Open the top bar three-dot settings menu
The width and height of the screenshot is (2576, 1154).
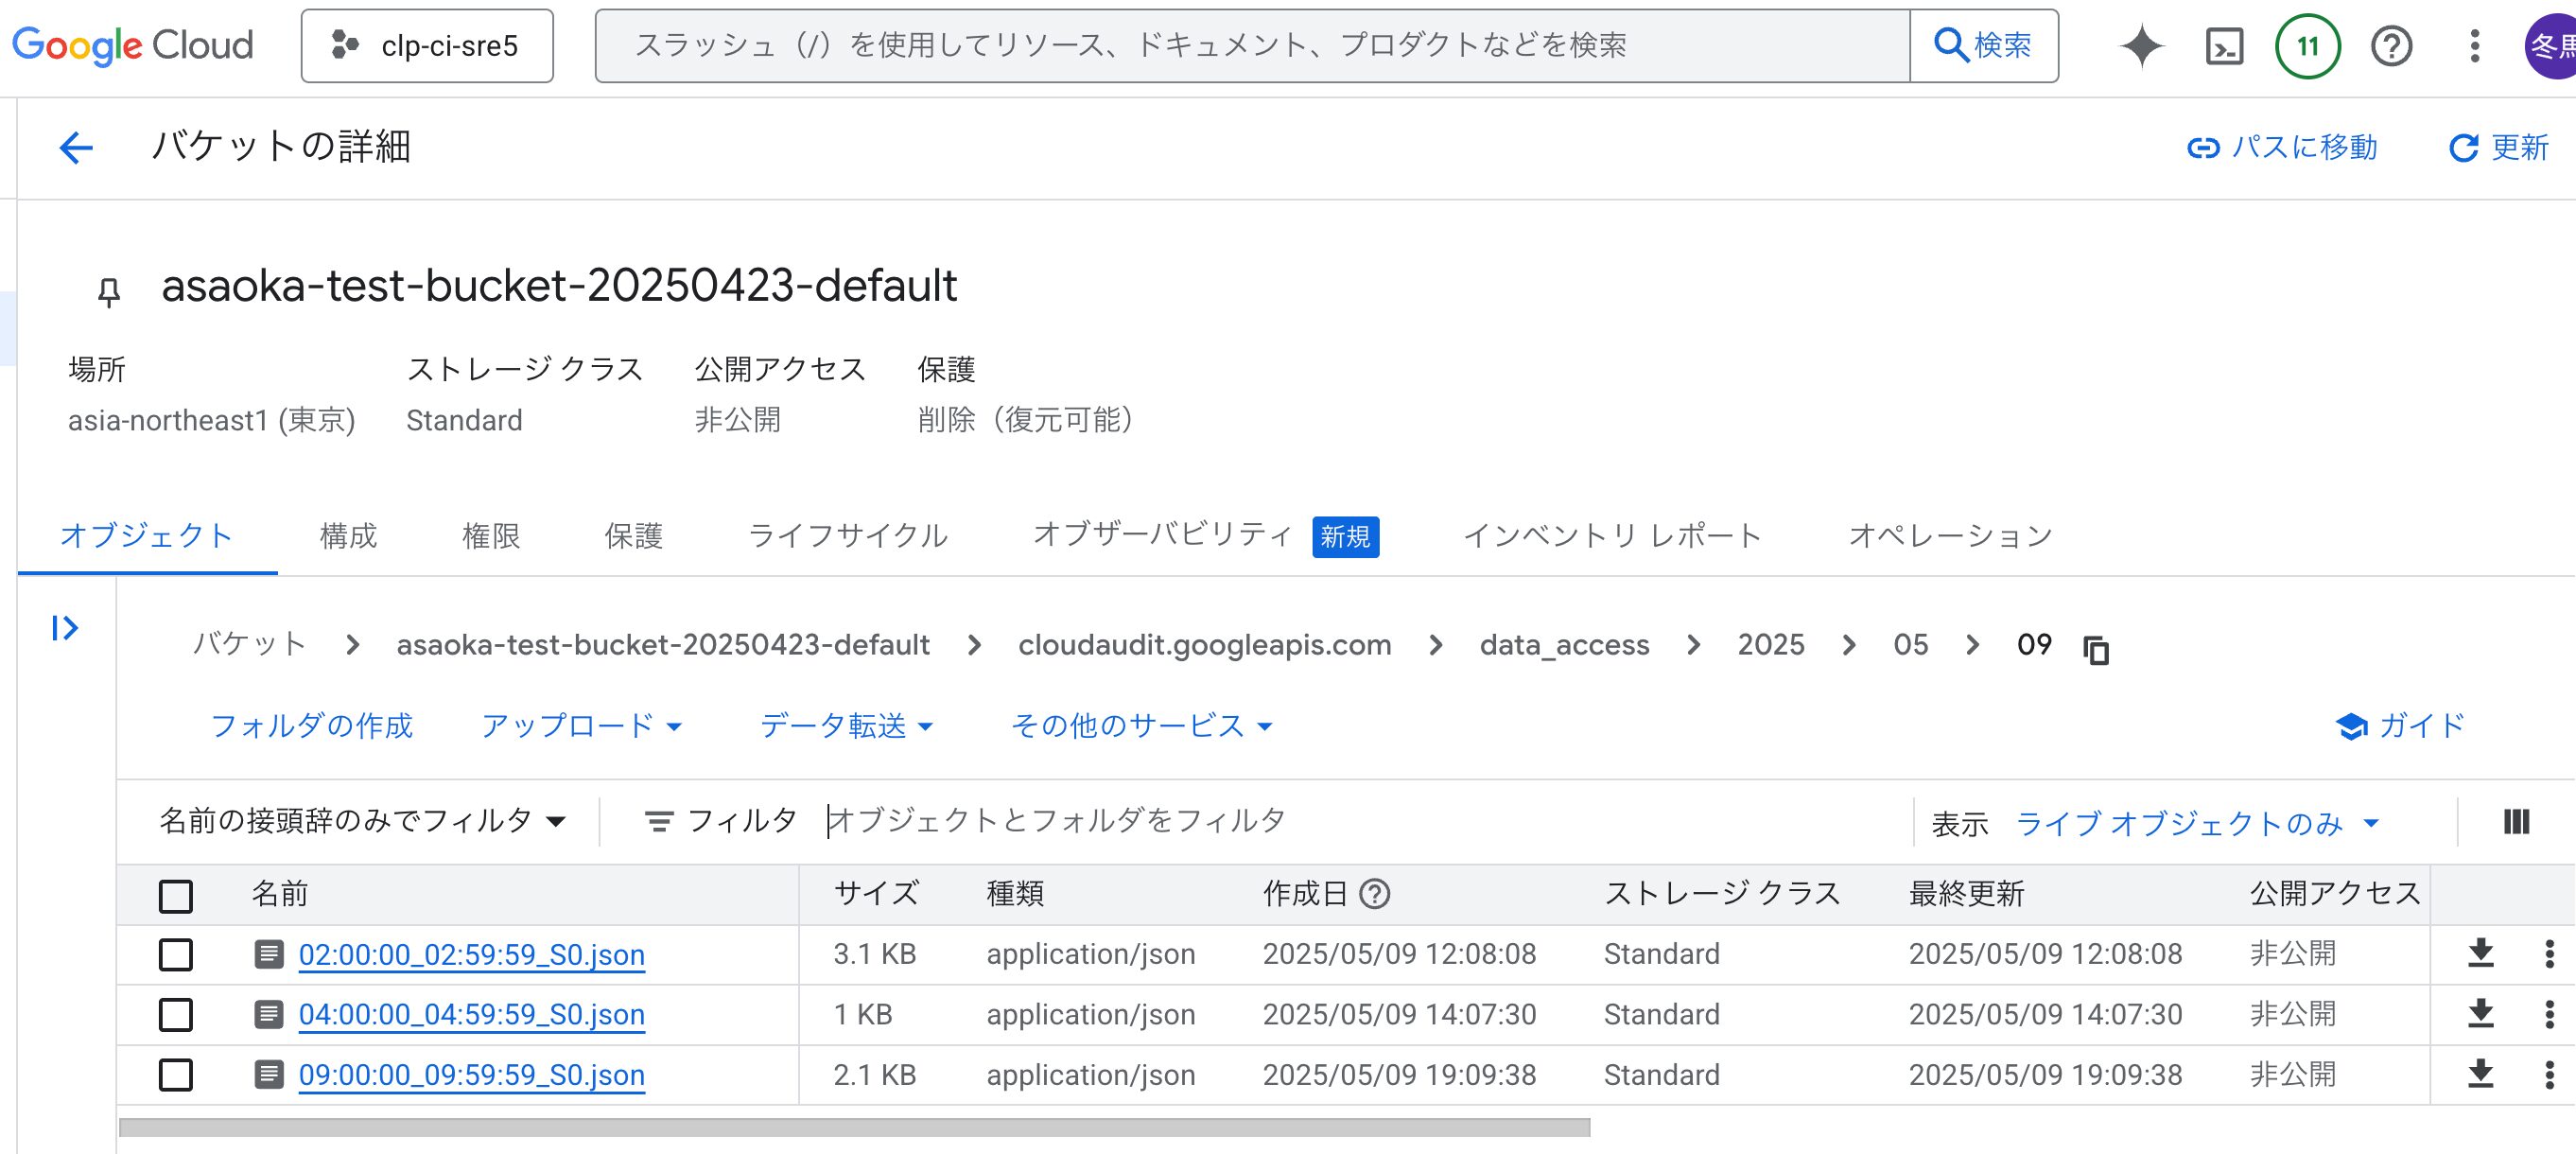(2474, 46)
